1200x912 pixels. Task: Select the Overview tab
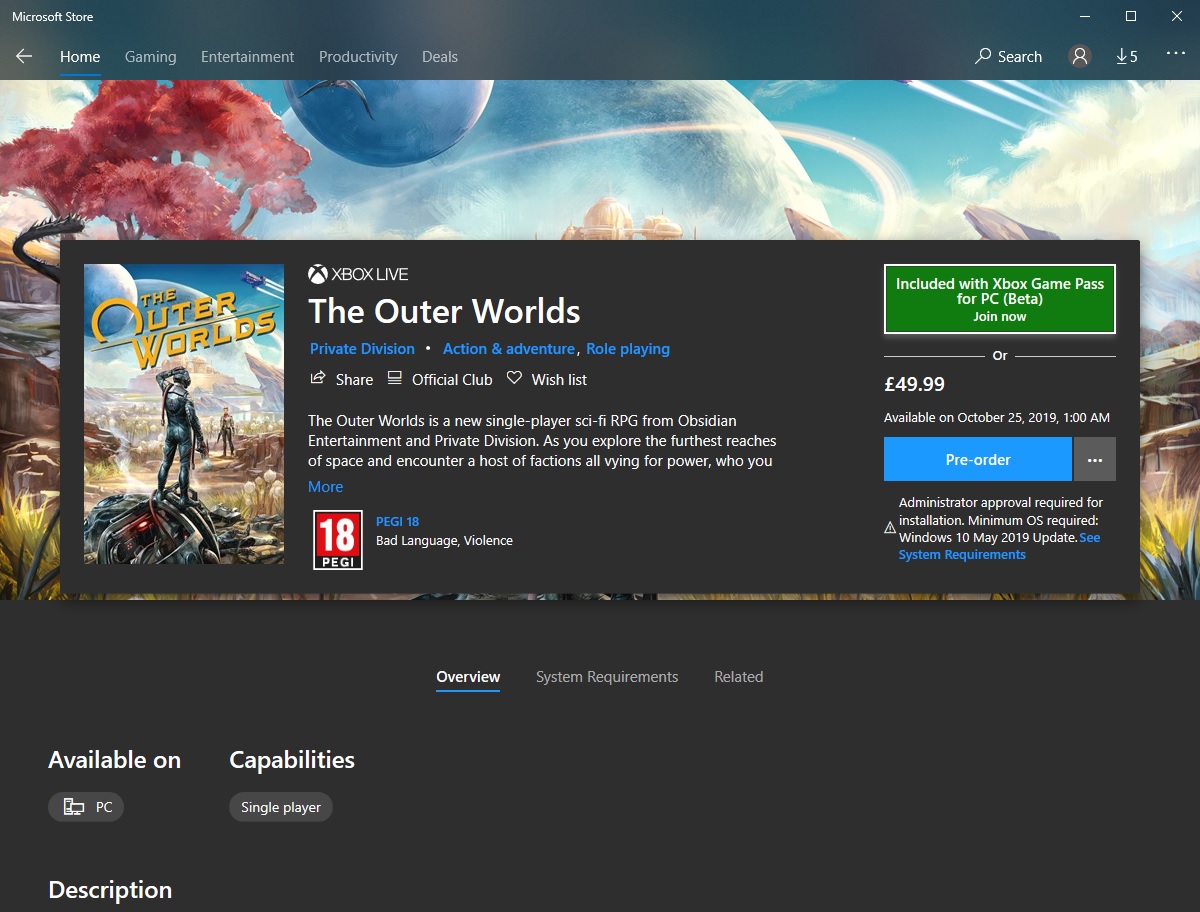(468, 677)
